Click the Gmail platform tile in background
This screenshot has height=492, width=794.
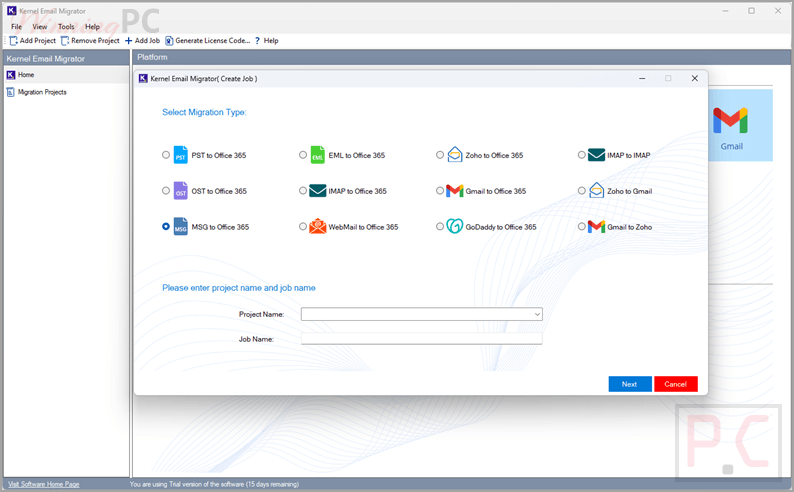740,126
